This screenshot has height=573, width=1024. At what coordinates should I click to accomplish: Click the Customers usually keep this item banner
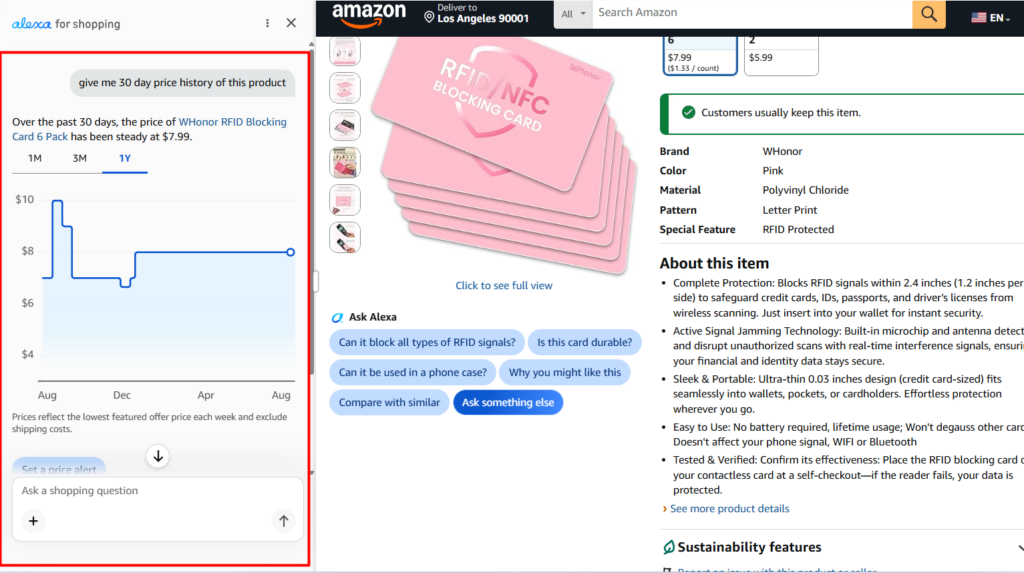[842, 113]
